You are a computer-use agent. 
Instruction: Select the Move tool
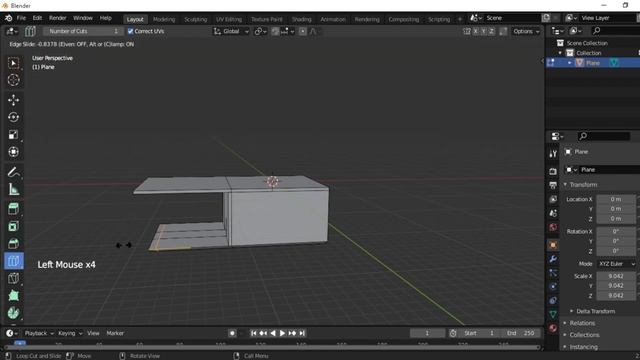coord(13,100)
